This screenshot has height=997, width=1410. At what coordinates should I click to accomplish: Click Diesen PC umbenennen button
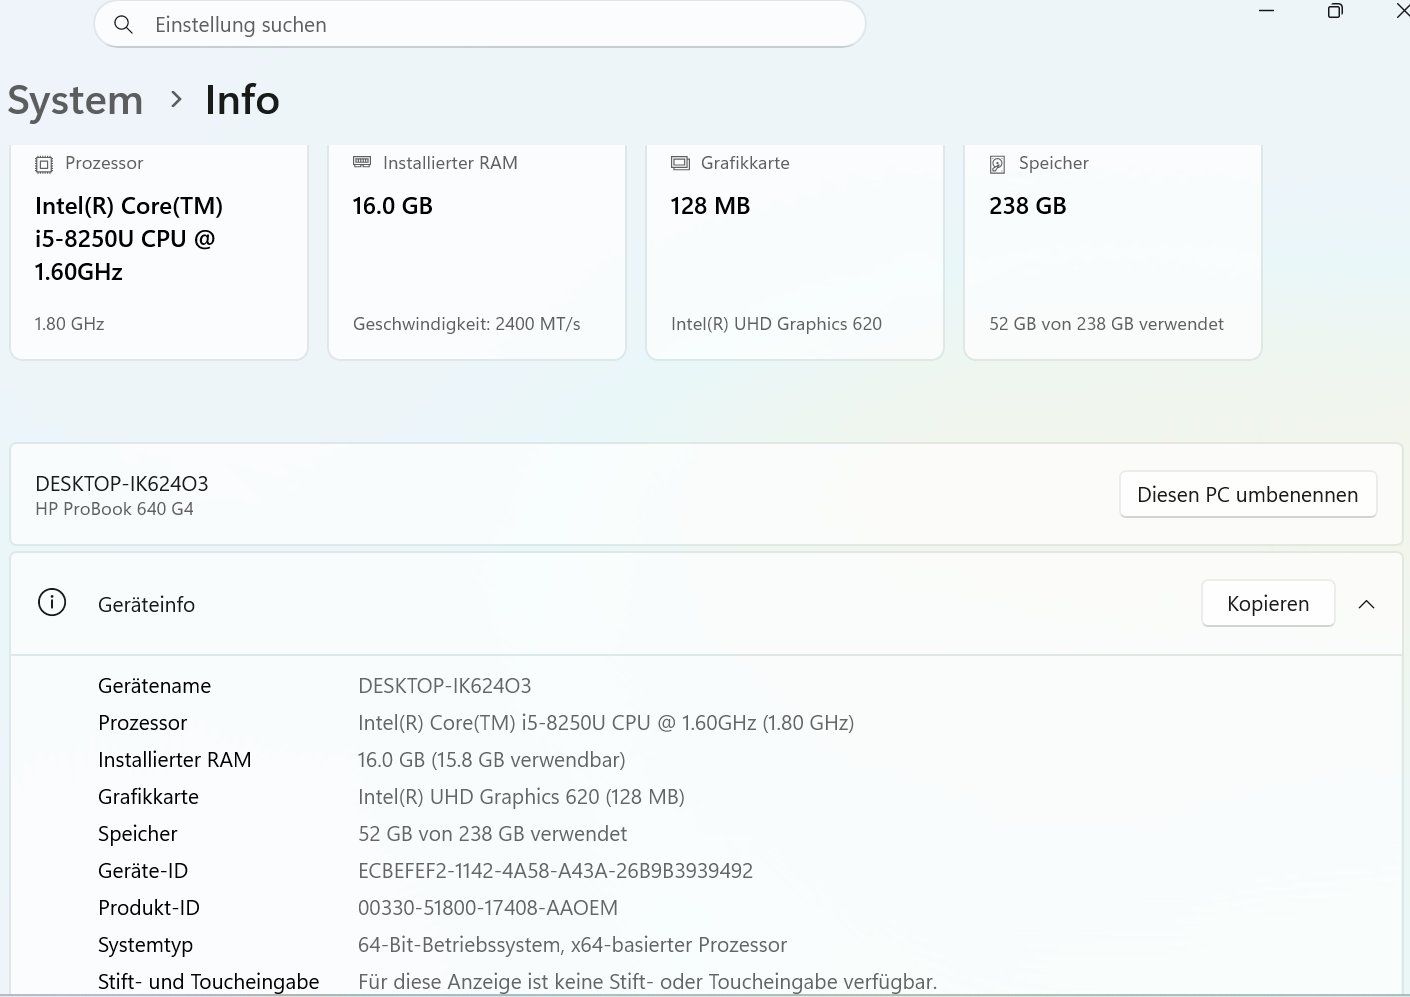click(1248, 494)
